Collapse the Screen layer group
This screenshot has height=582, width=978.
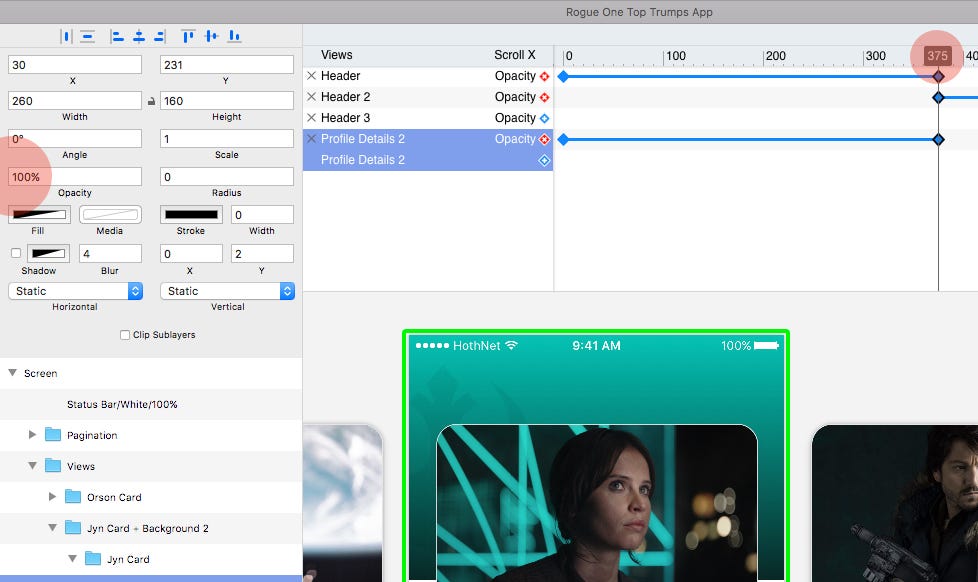pyautogui.click(x=12, y=372)
